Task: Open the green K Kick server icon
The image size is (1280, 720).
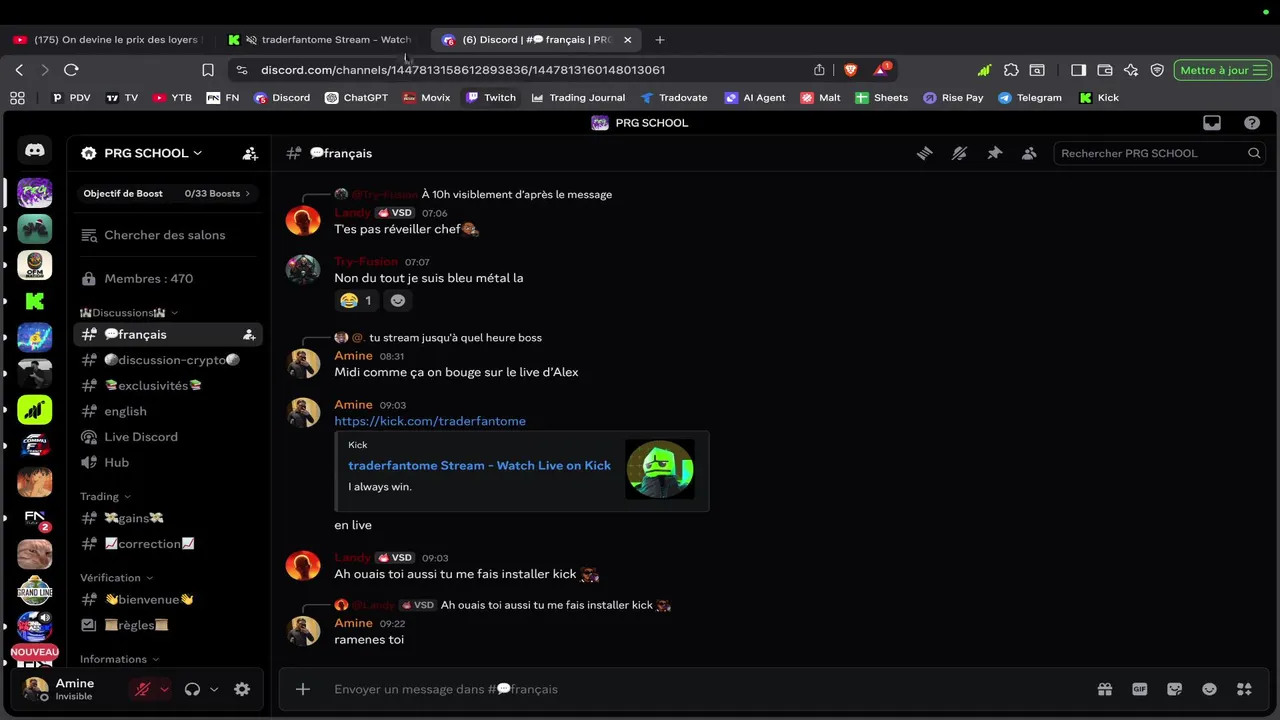Action: [35, 301]
